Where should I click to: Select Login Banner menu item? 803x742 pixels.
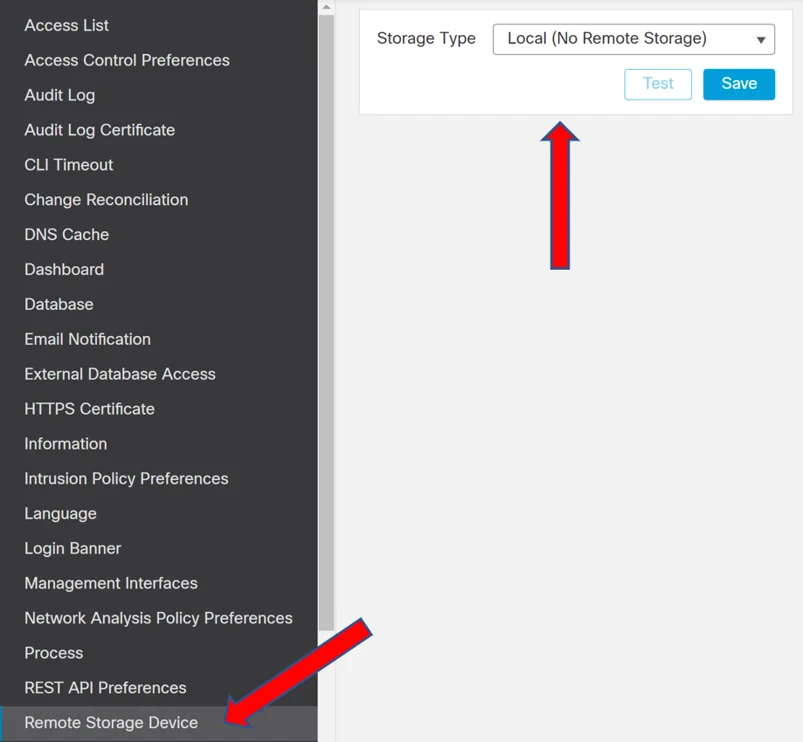click(x=73, y=548)
